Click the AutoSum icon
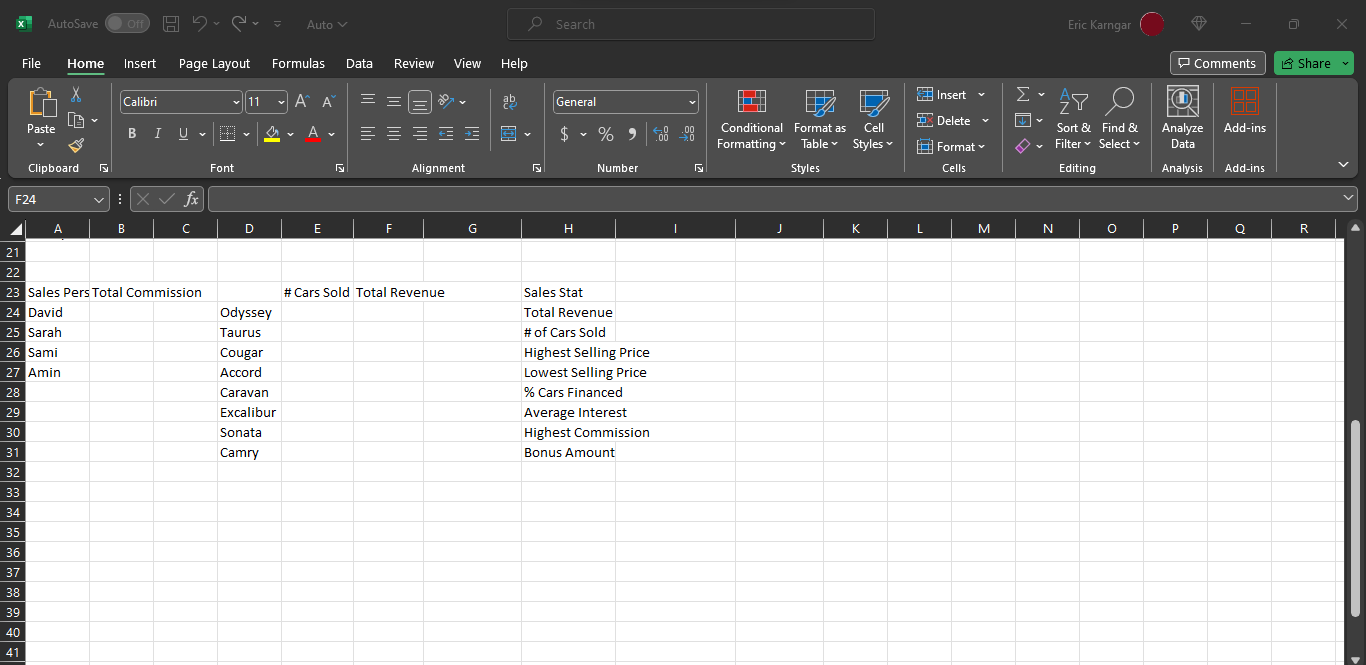This screenshot has width=1366, height=665. click(x=1022, y=94)
